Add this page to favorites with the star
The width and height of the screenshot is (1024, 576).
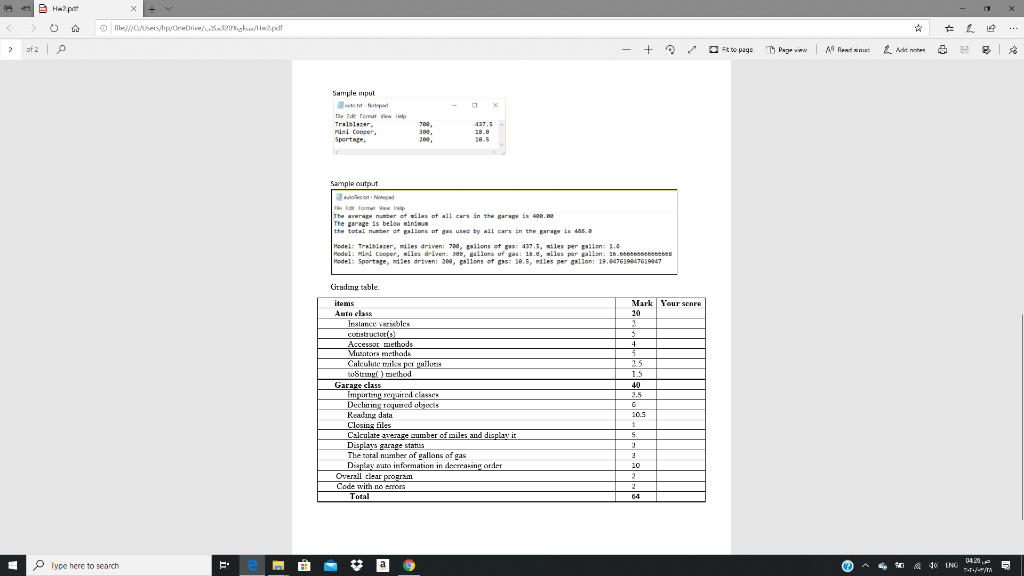click(918, 28)
